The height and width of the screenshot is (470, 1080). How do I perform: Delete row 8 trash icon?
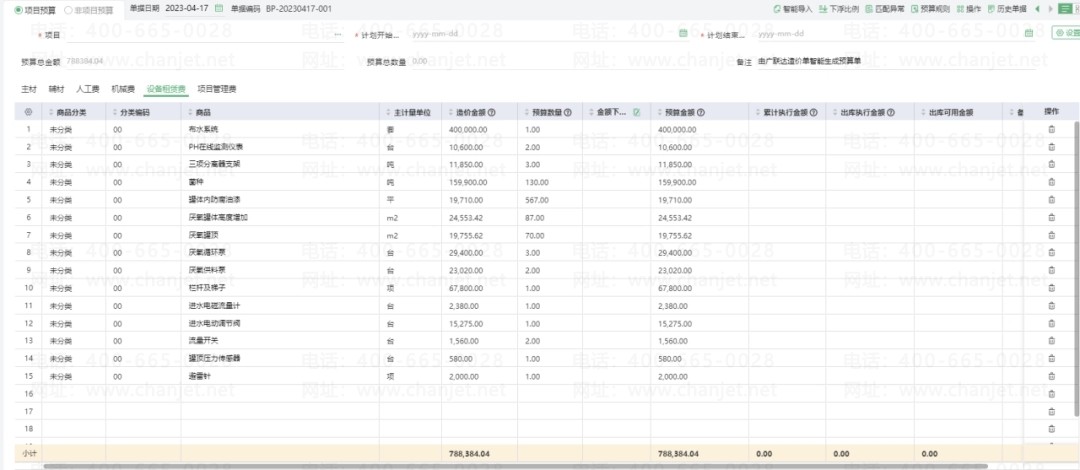[1051, 252]
